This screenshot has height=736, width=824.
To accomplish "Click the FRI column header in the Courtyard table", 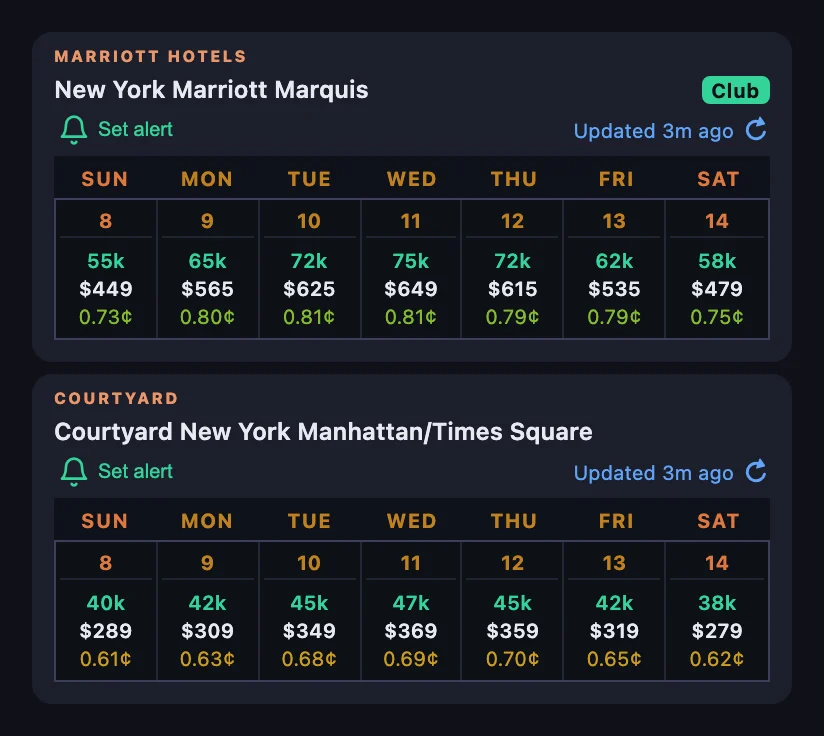I will 616,521.
